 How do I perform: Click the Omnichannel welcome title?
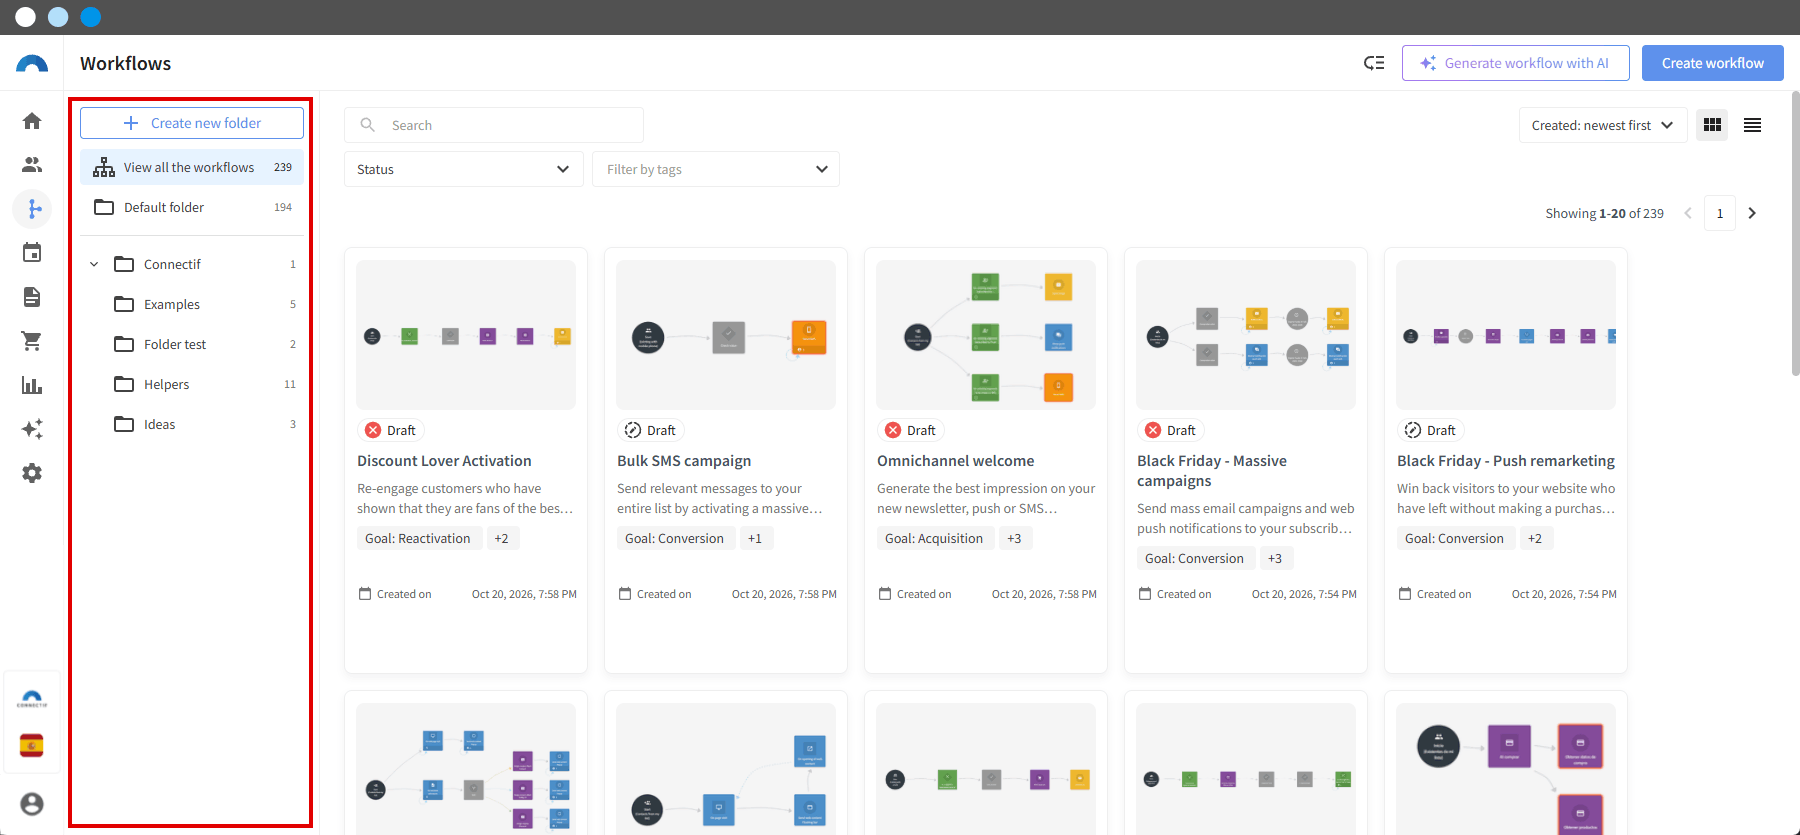[x=956, y=461]
